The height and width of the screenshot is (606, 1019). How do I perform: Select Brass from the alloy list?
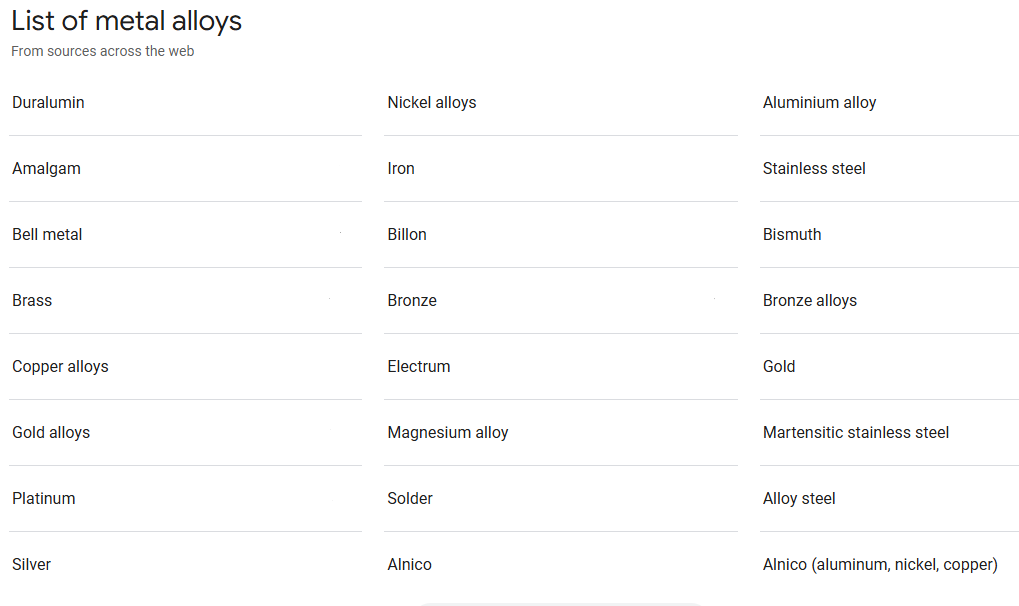[x=32, y=300]
